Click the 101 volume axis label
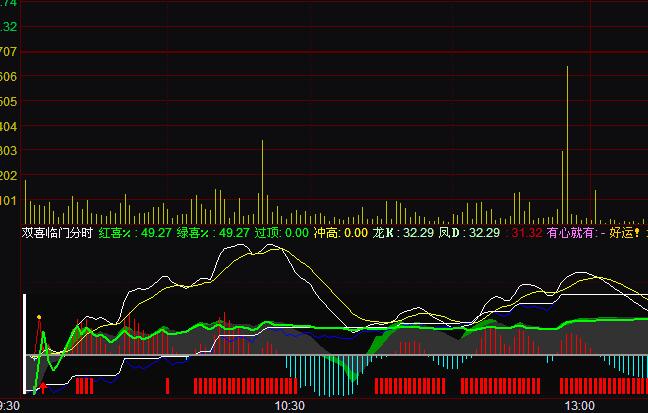 point(9,201)
